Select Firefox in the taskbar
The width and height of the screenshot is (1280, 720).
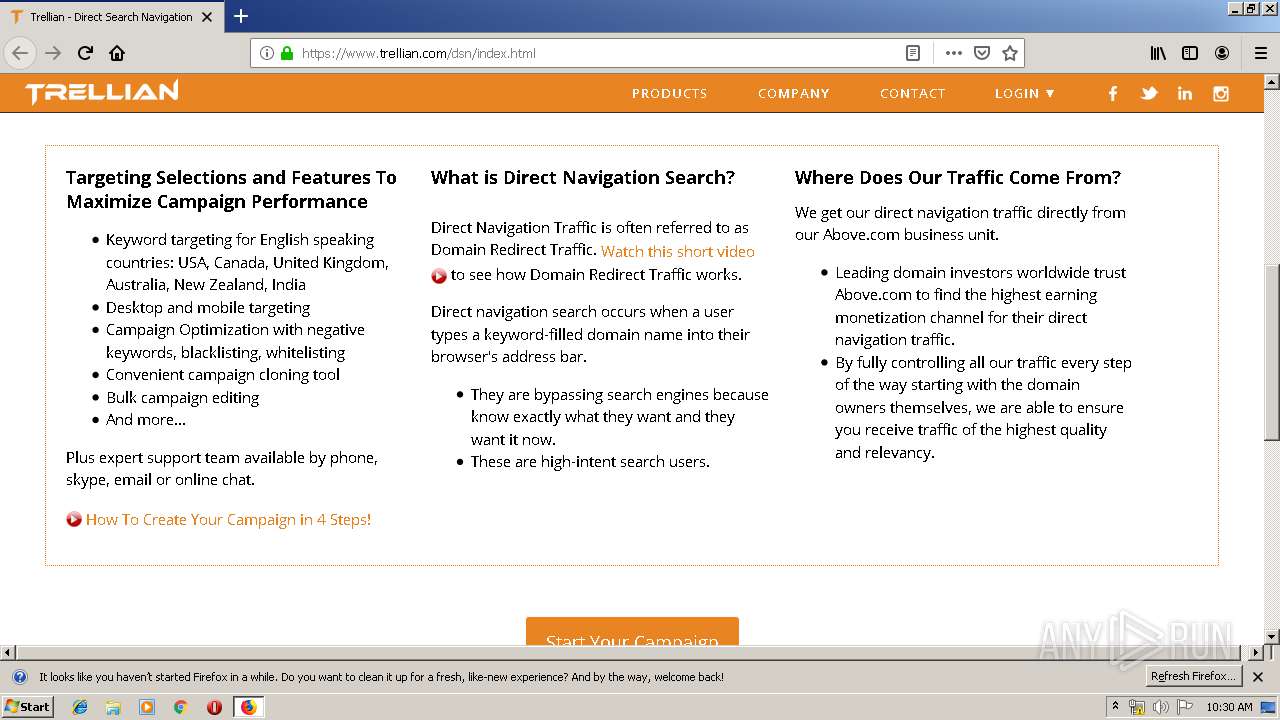(248, 707)
